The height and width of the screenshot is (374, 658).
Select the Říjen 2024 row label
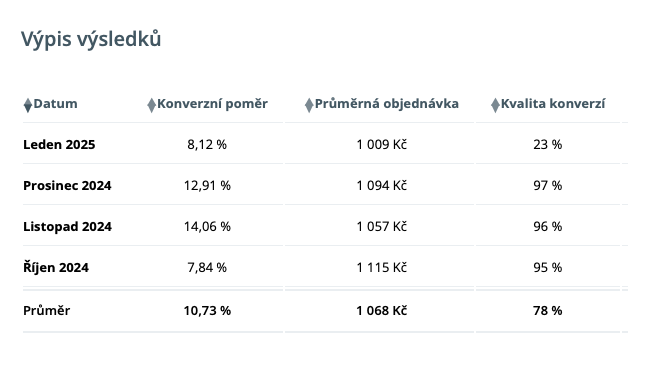pyautogui.click(x=56, y=267)
